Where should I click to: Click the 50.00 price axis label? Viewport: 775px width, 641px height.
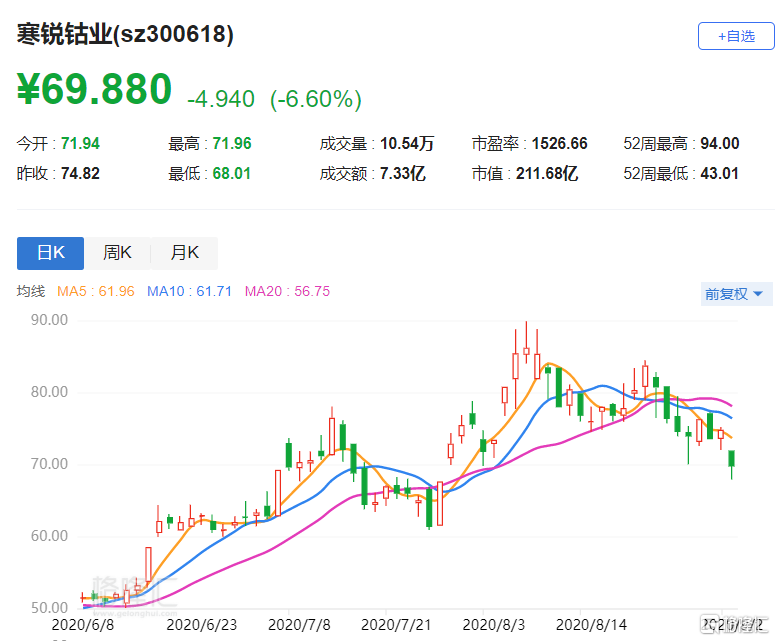(49, 608)
